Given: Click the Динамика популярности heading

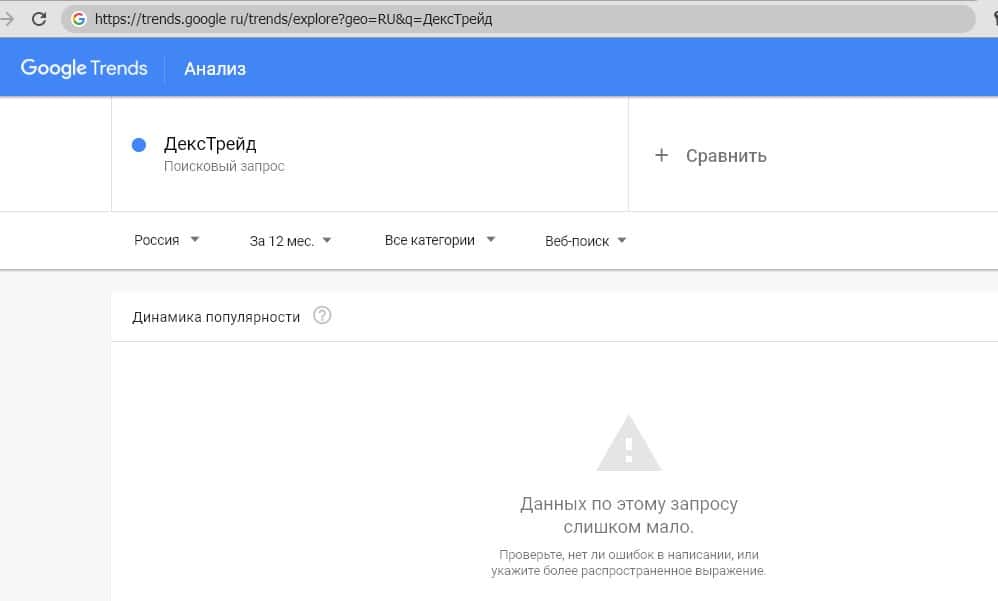Looking at the screenshot, I should tap(216, 316).
